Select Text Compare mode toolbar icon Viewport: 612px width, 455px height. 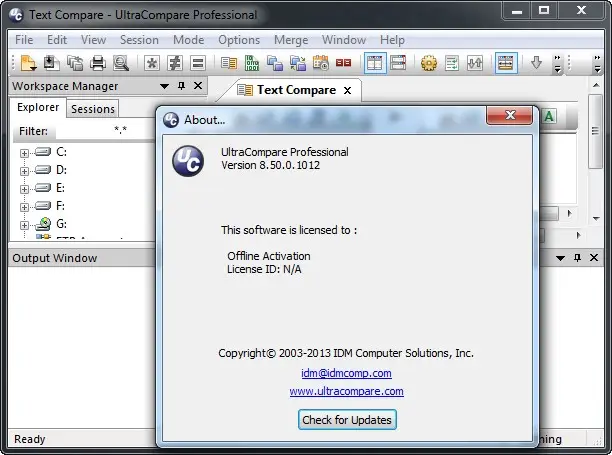[x=229, y=63]
